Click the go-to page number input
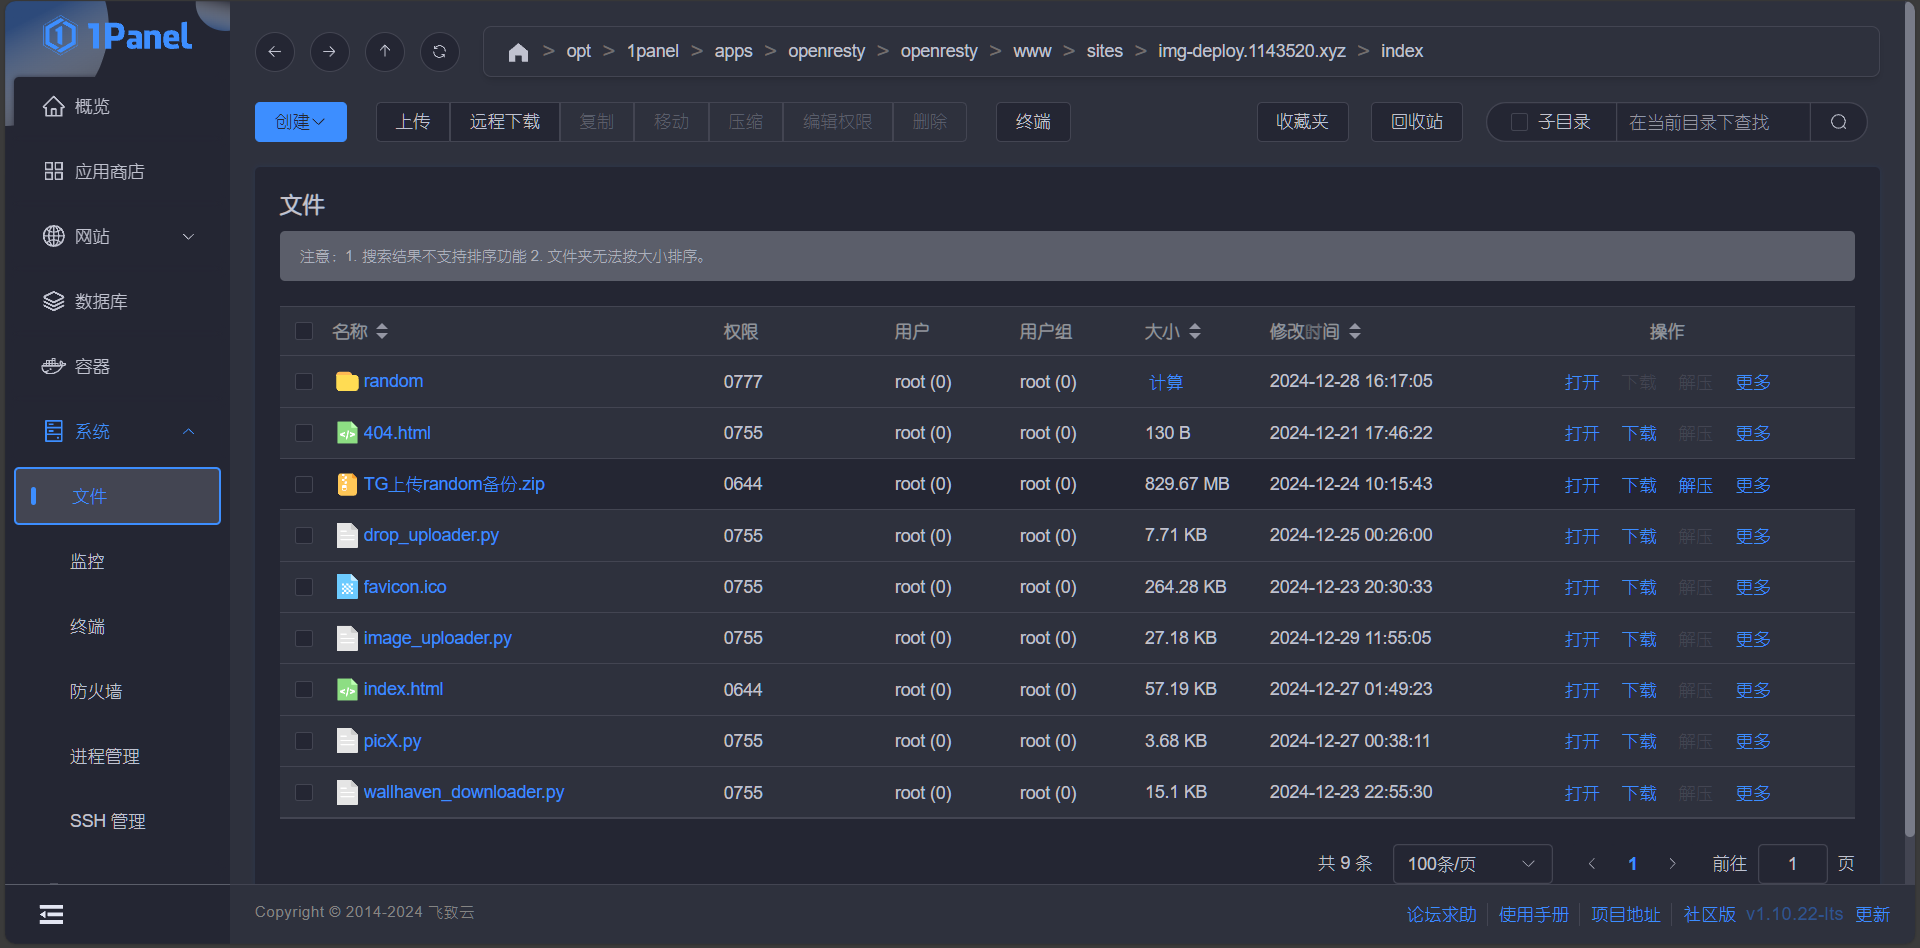Viewport: 1920px width, 948px height. click(x=1792, y=864)
